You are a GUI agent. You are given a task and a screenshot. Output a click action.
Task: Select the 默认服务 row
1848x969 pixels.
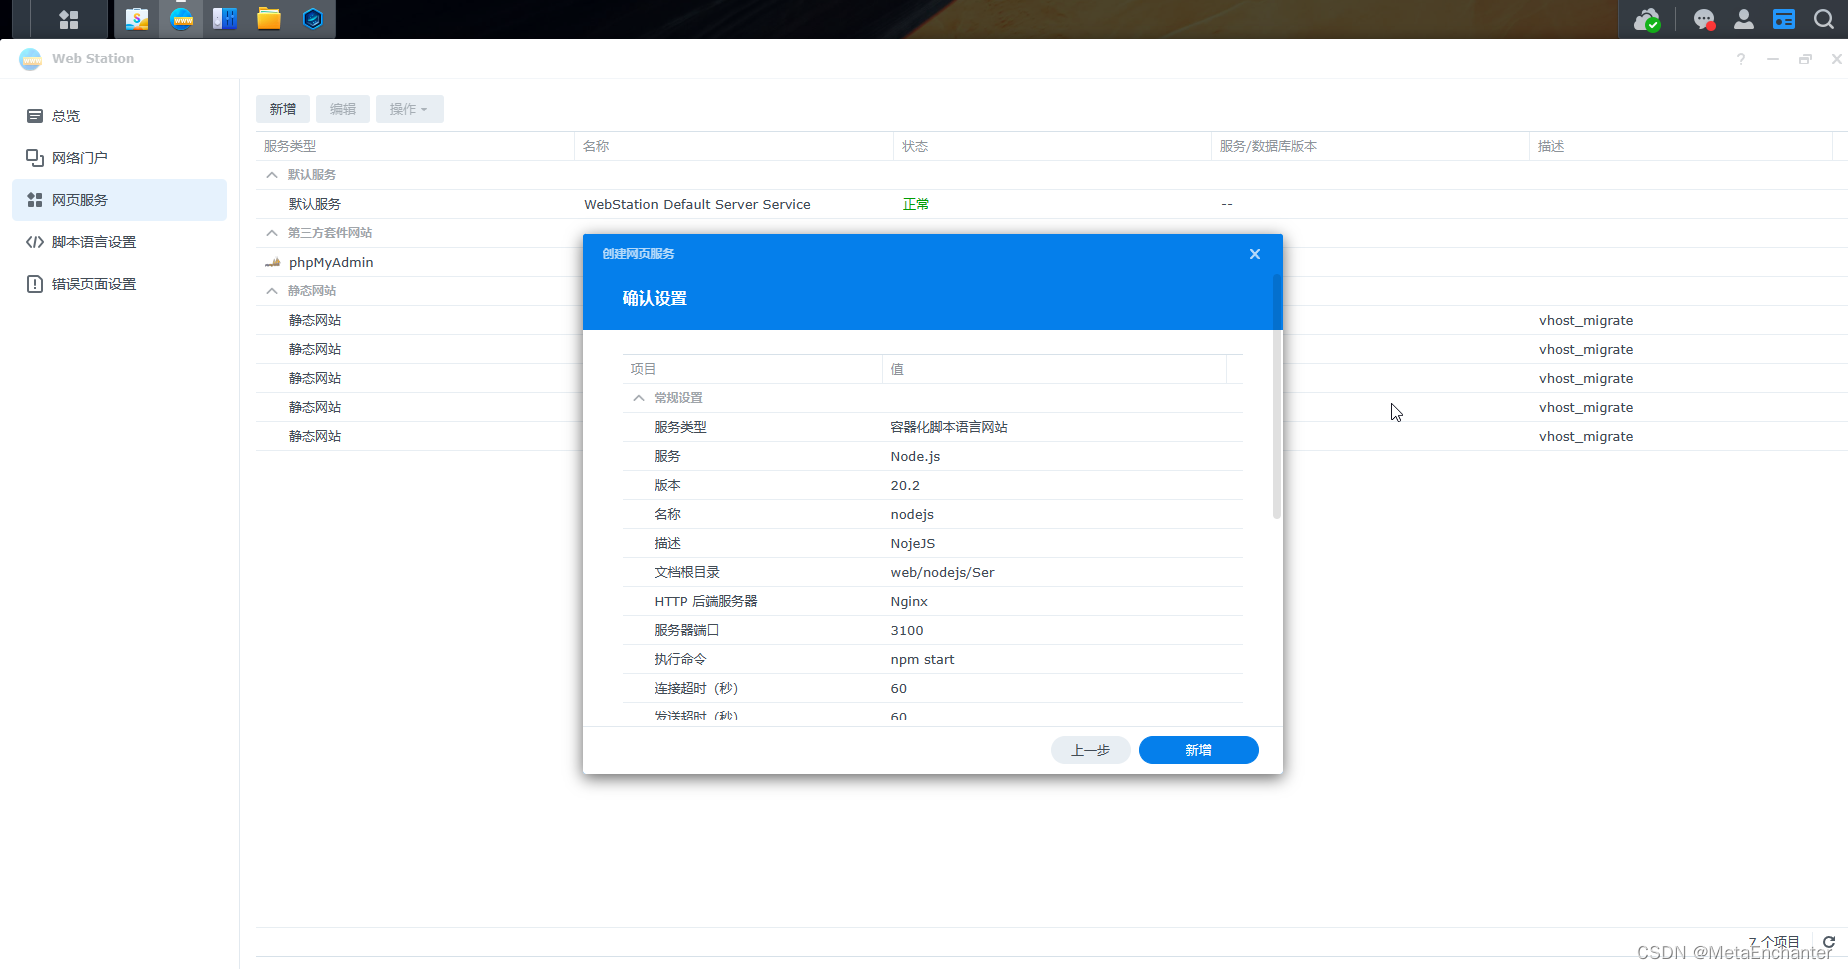point(1052,204)
